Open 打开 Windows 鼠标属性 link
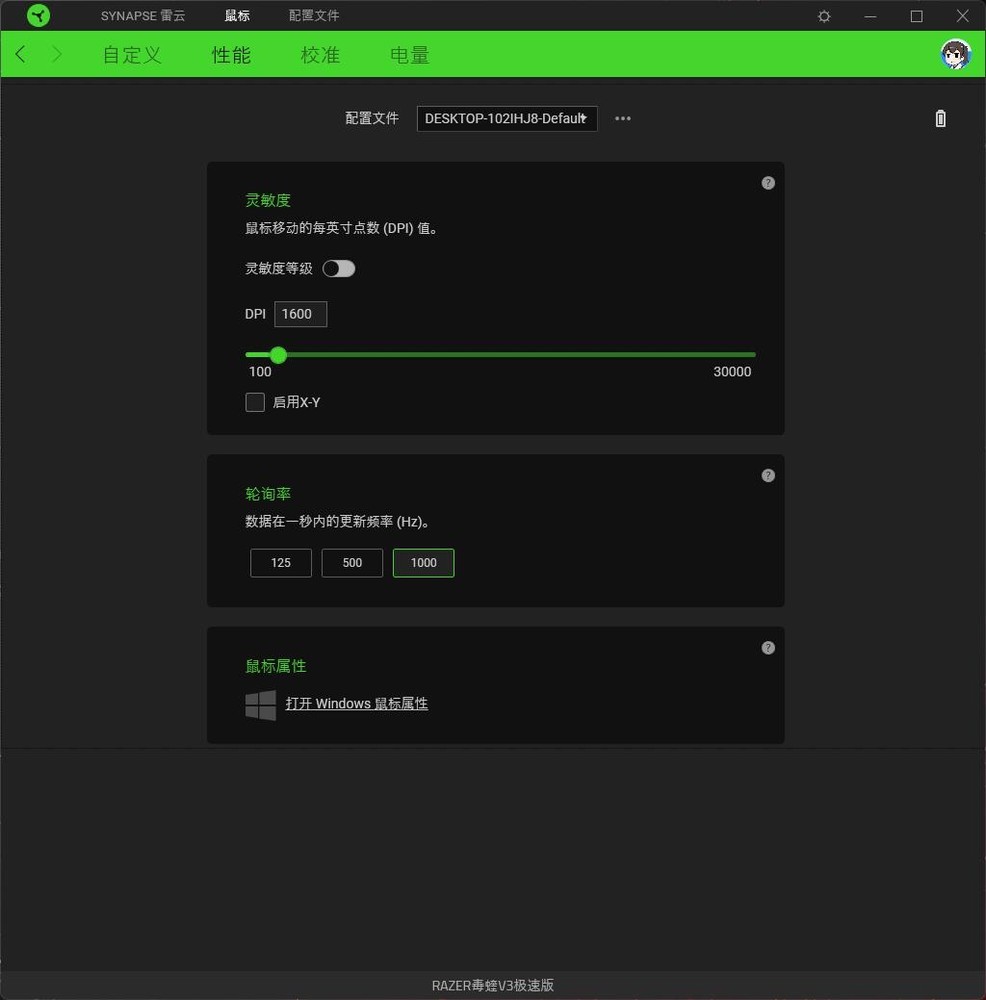Viewport: 986px width, 1000px height. coord(357,703)
